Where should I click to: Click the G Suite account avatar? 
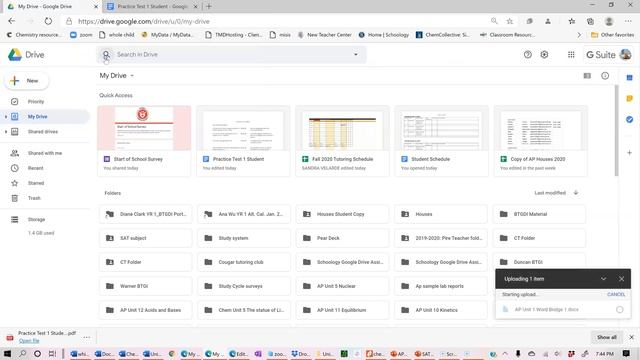(625, 54)
